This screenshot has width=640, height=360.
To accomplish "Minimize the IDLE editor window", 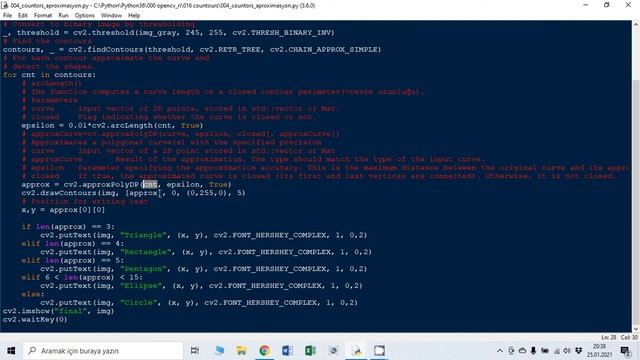I will (586, 5).
